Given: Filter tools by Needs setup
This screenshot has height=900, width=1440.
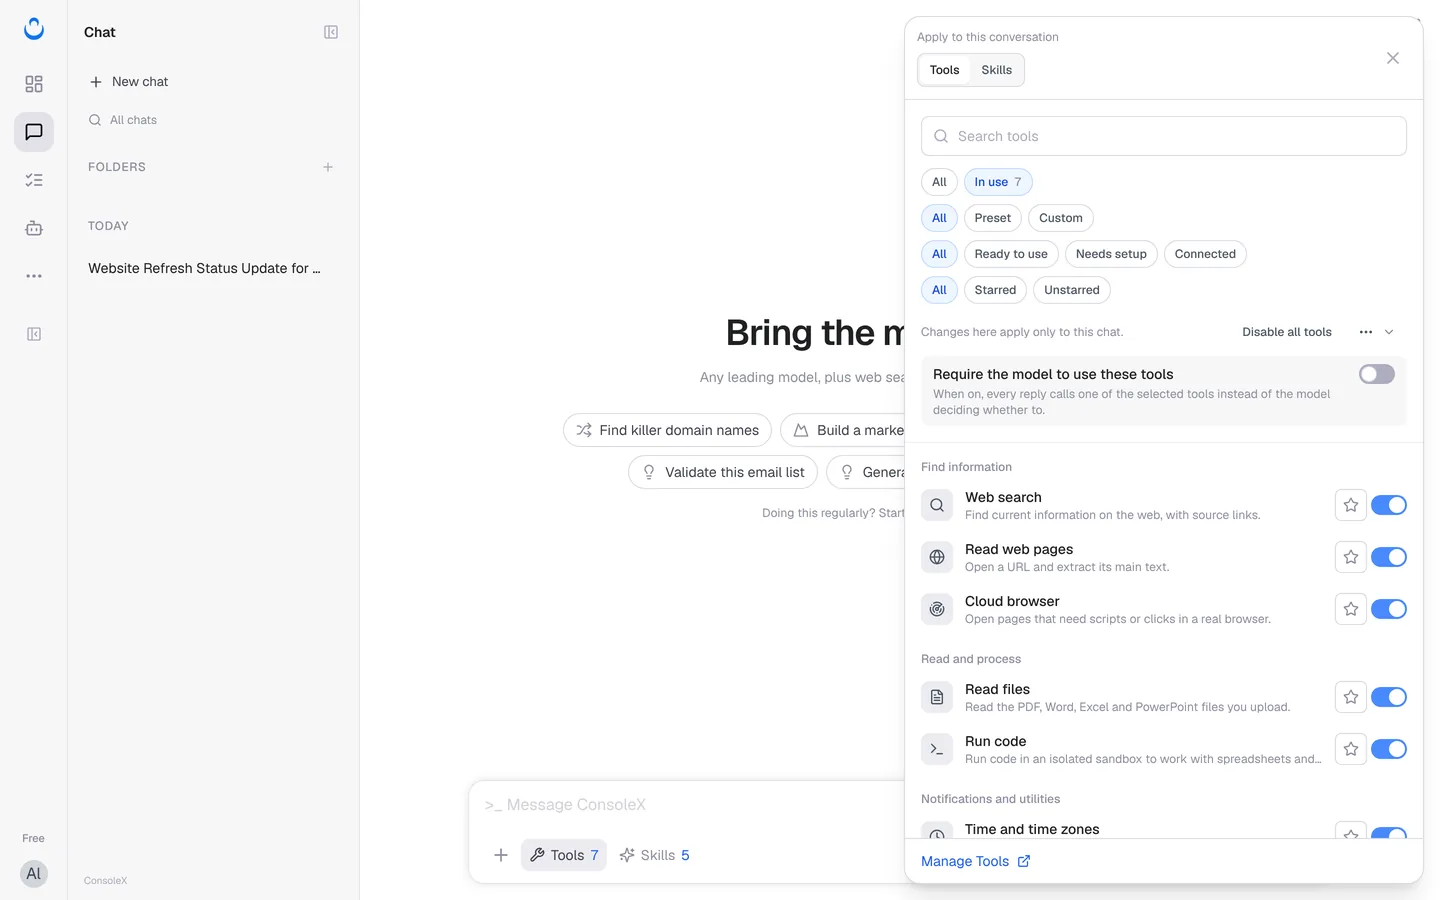Looking at the screenshot, I should click(1111, 254).
